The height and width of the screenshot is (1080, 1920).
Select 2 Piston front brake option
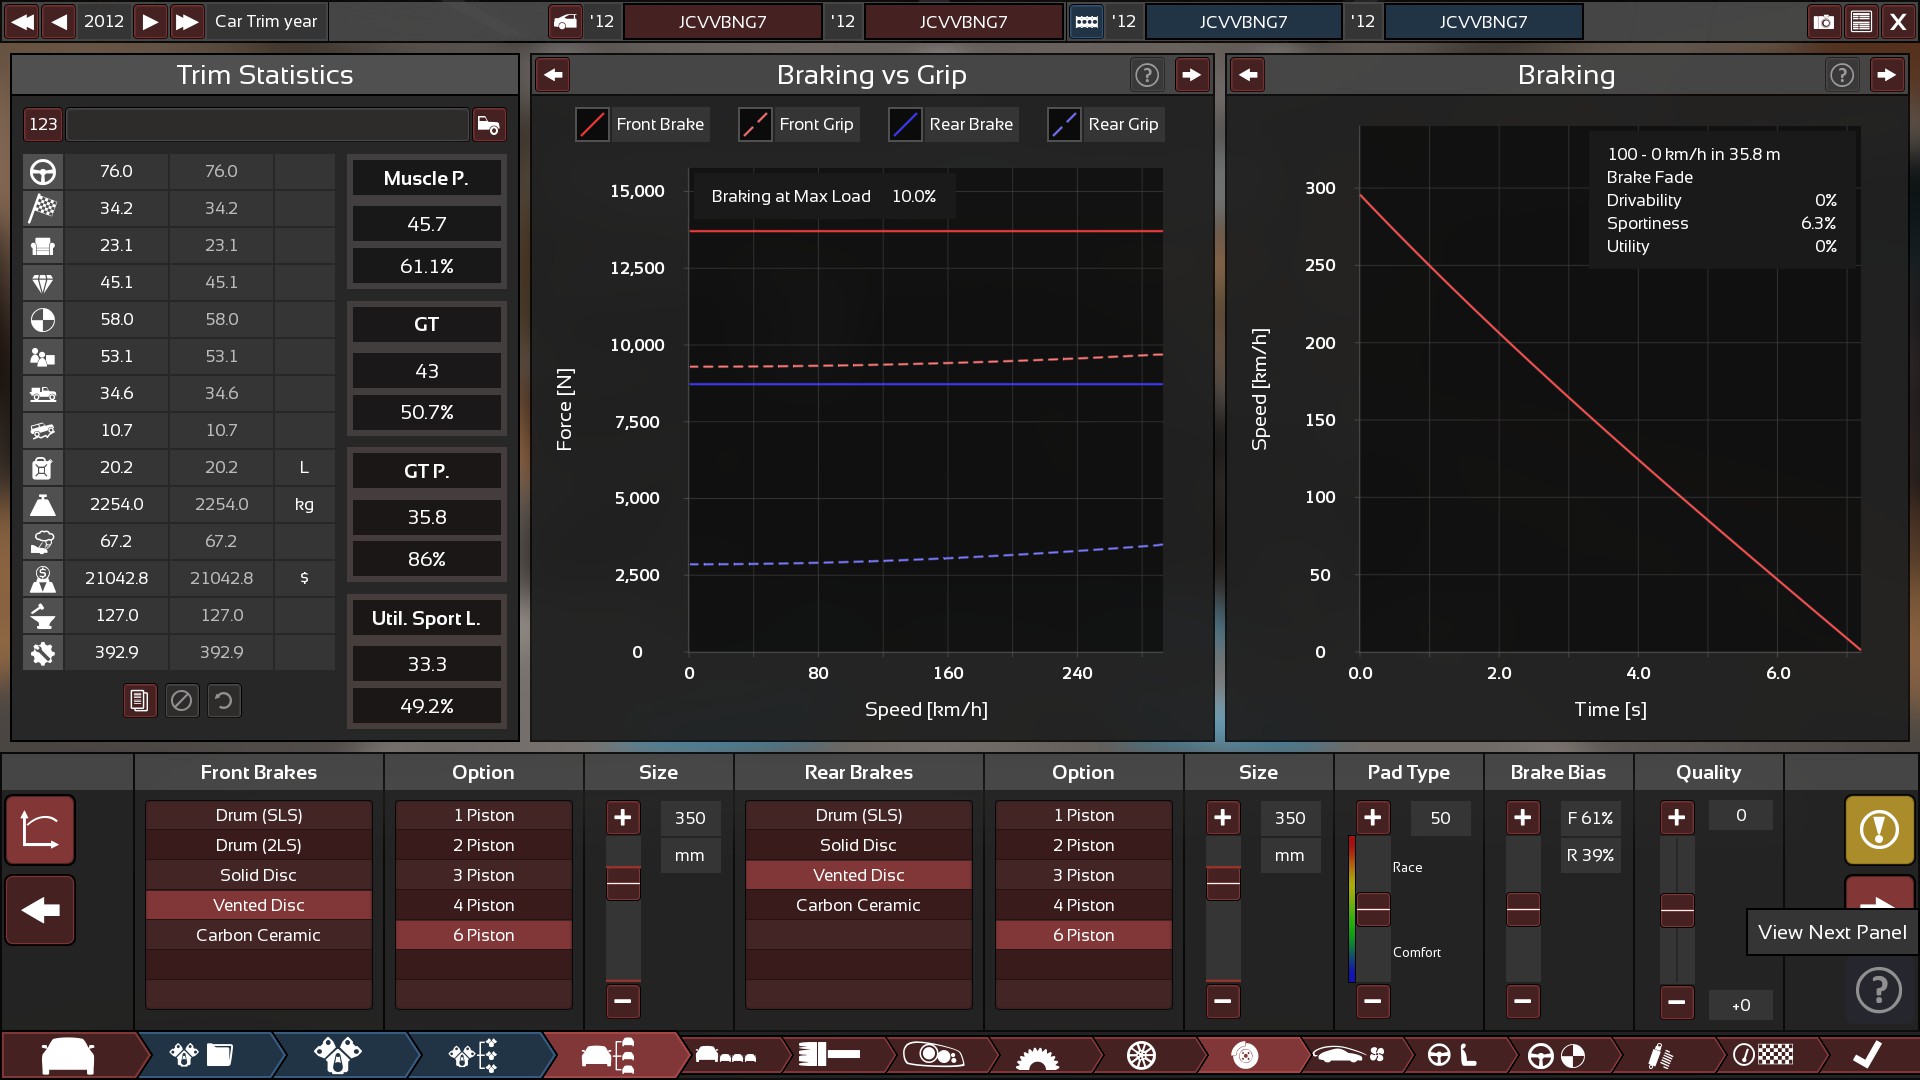tap(484, 845)
